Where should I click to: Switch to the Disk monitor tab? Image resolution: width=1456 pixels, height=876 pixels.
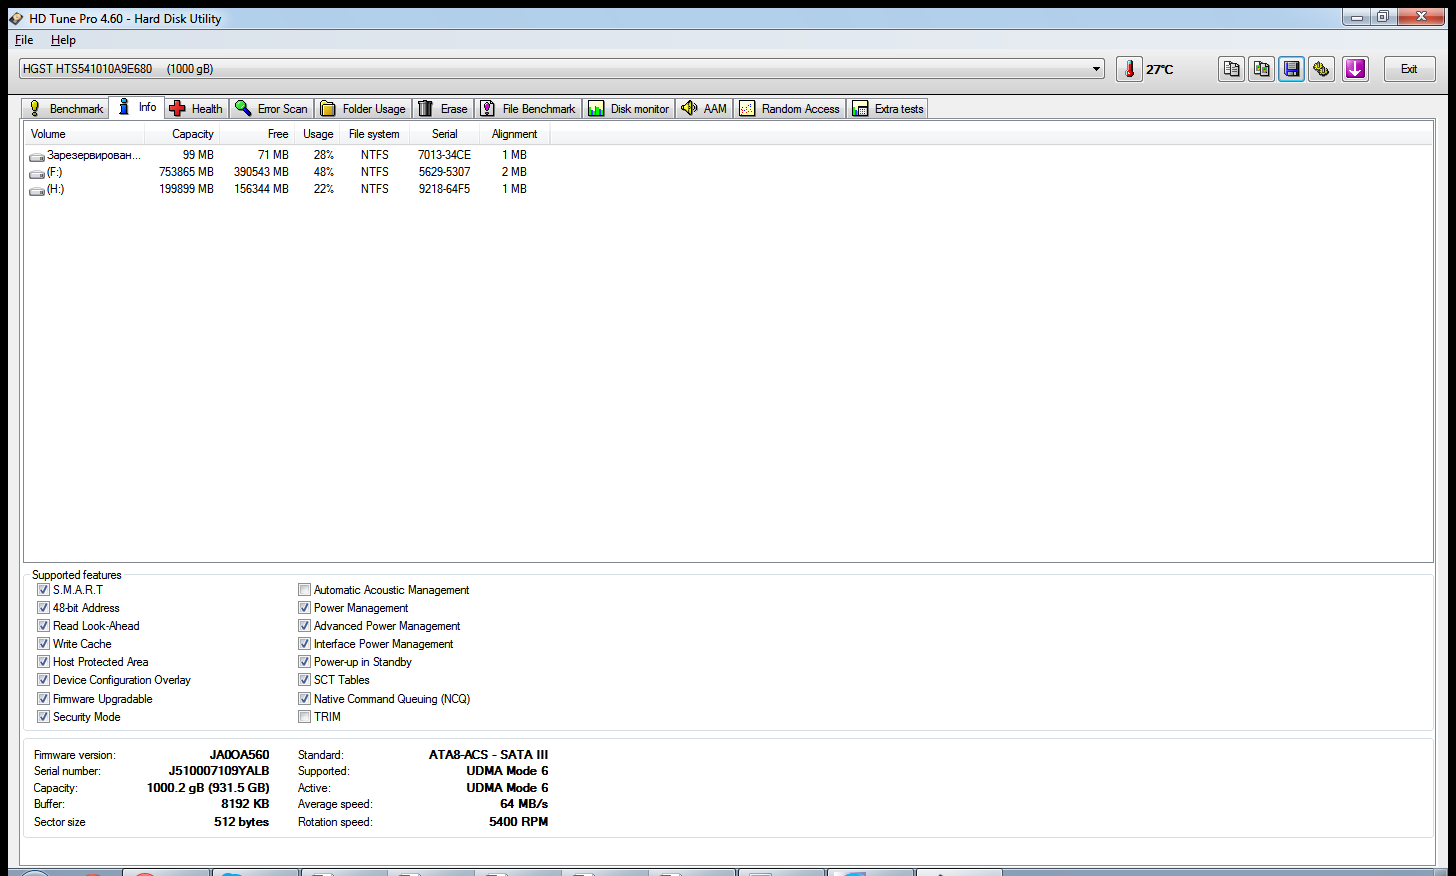(x=629, y=108)
